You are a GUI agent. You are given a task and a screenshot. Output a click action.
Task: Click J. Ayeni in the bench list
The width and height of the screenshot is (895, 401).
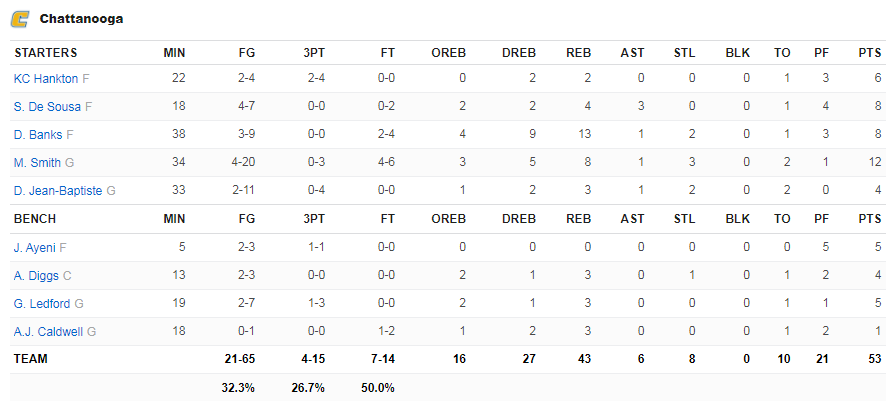coord(34,248)
